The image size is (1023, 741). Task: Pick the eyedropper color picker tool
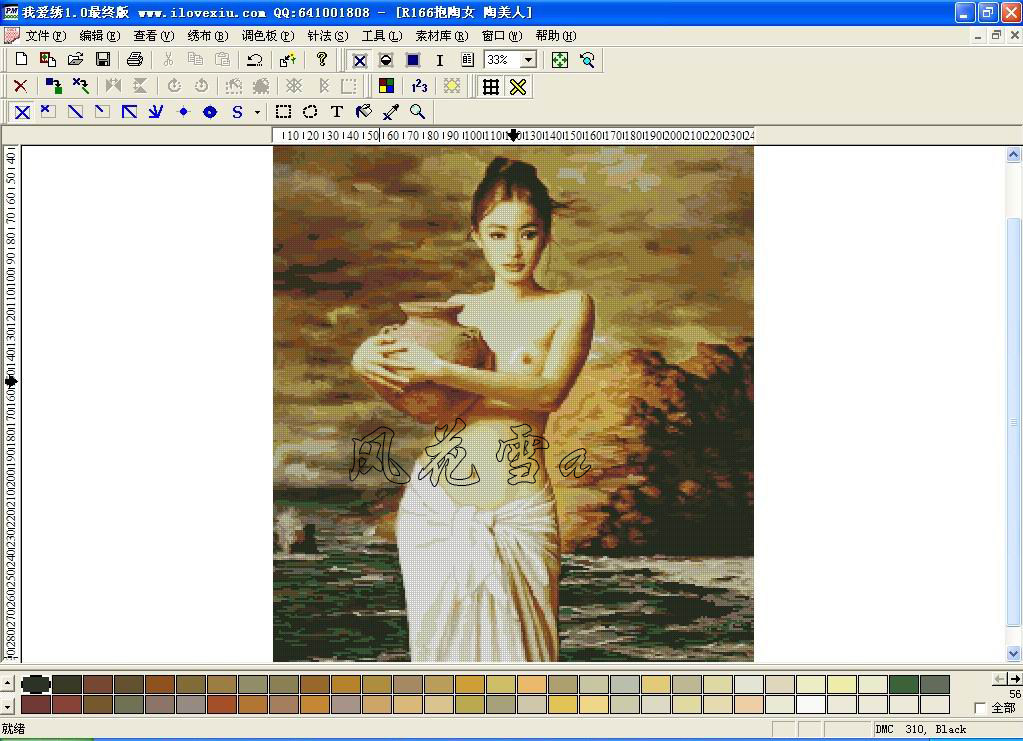[x=391, y=112]
